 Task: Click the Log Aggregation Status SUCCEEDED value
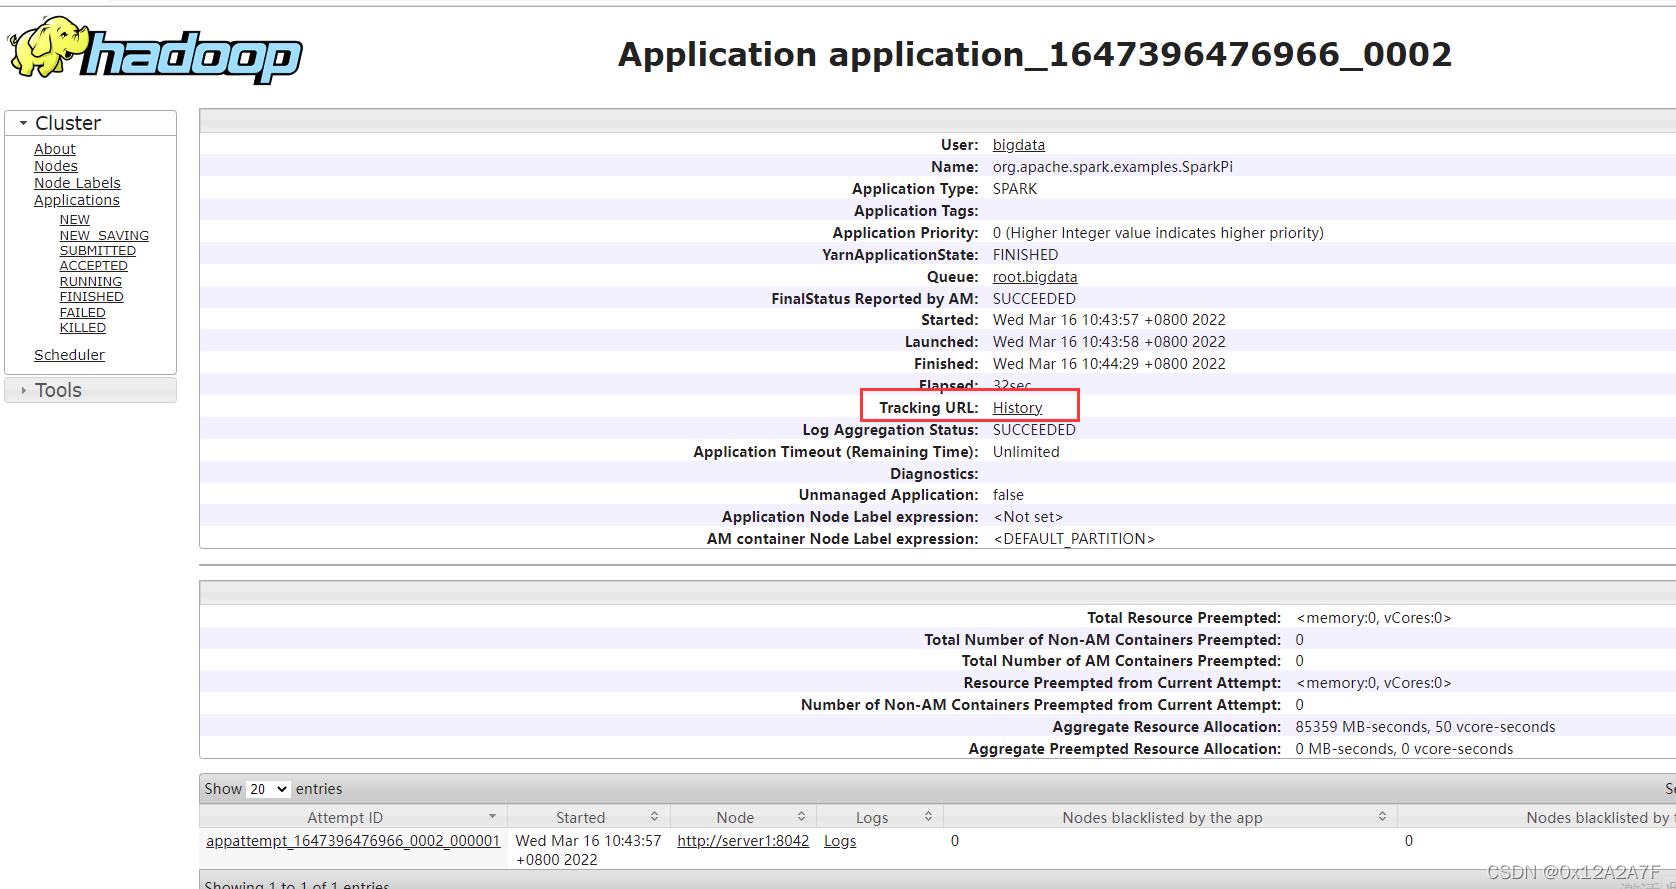pyautogui.click(x=1034, y=430)
